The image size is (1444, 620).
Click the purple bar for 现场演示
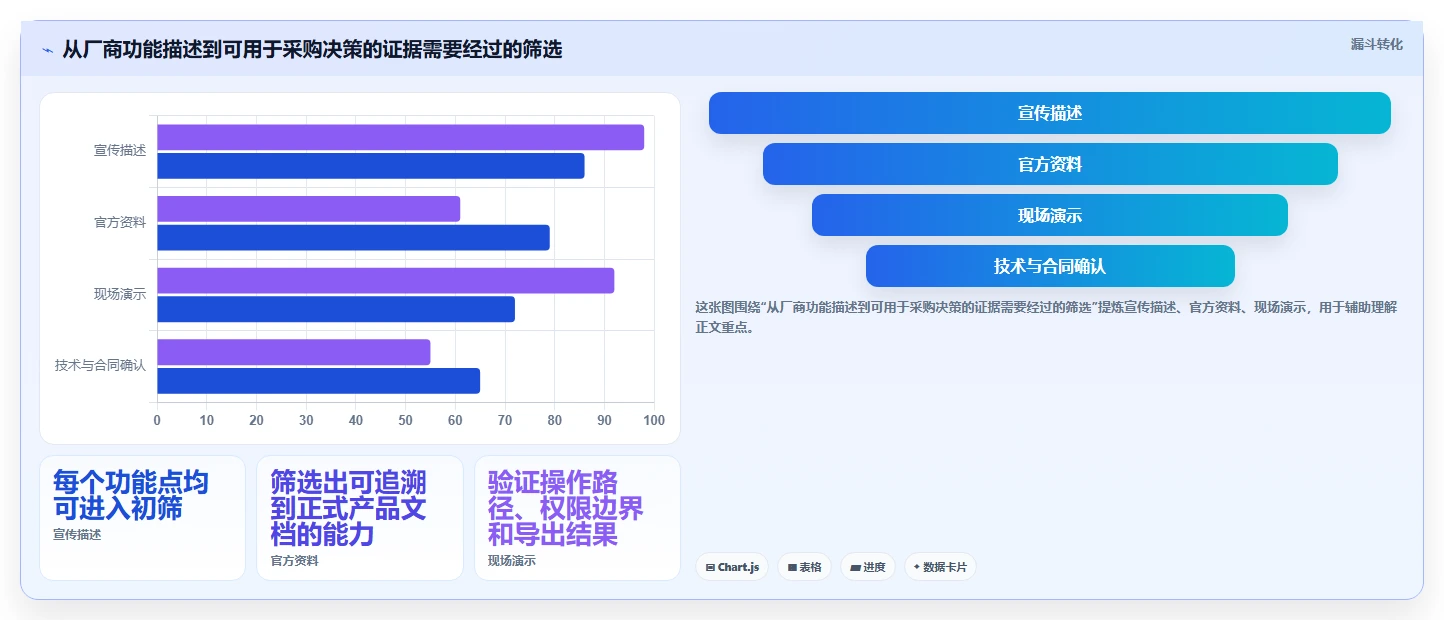(385, 281)
